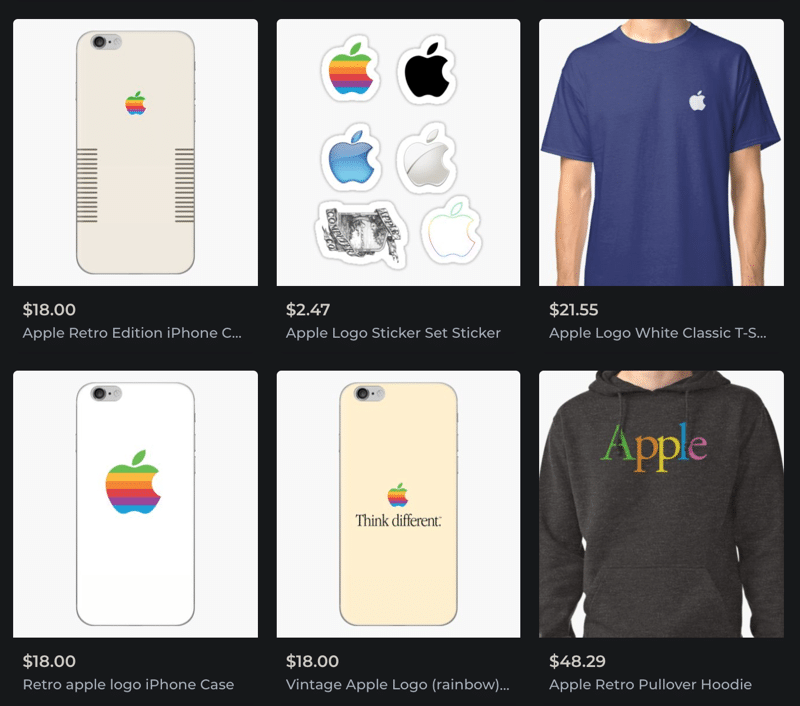Image resolution: width=800 pixels, height=706 pixels.
Task: Open the Apple Retro Edition iPhone case thumbnail
Action: point(135,153)
